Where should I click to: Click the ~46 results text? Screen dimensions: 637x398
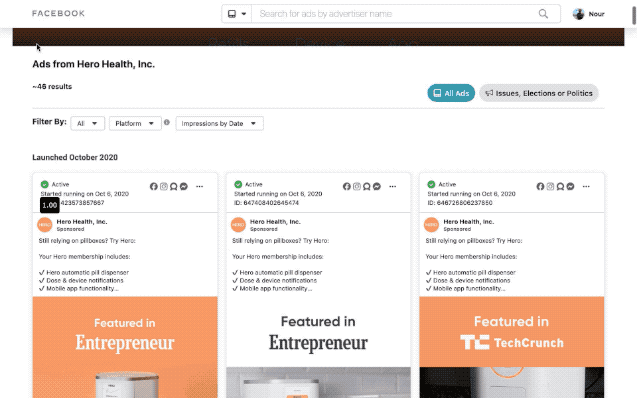[x=52, y=87]
